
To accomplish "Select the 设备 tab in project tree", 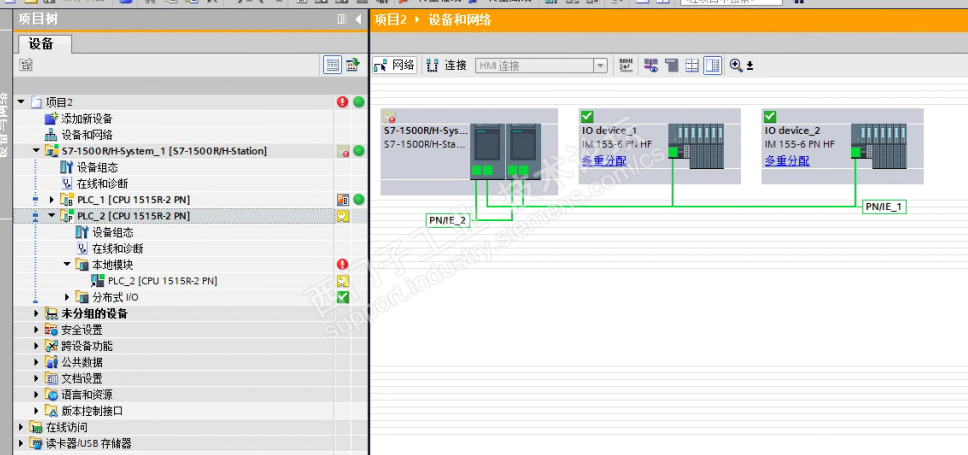I will pyautogui.click(x=42, y=44).
